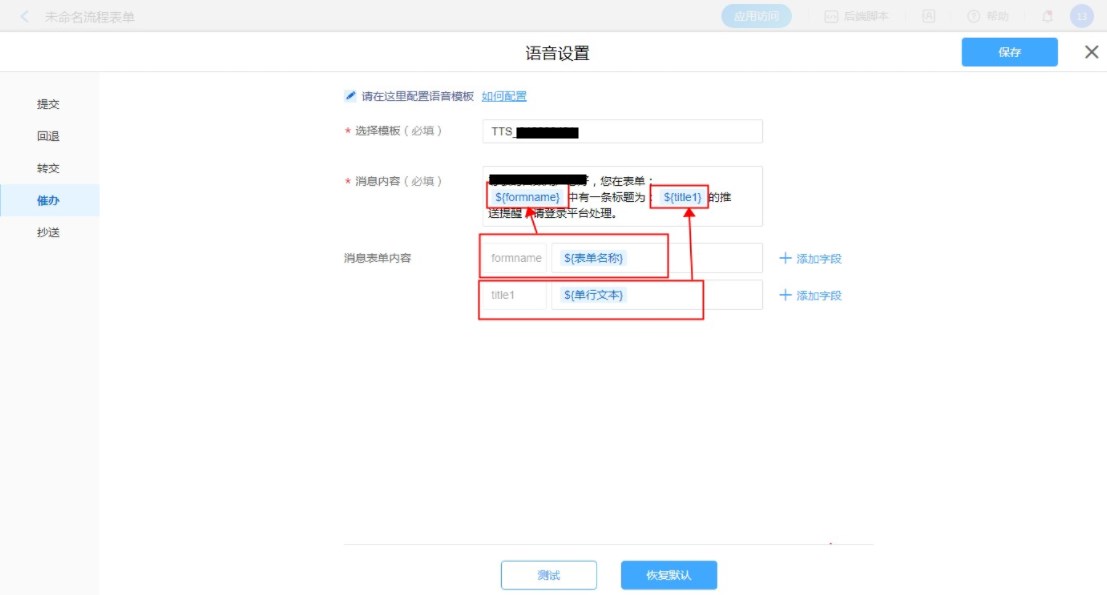Viewport: 1107px width, 595px height.
Task: Open the 如何配置 help link
Action: click(504, 96)
